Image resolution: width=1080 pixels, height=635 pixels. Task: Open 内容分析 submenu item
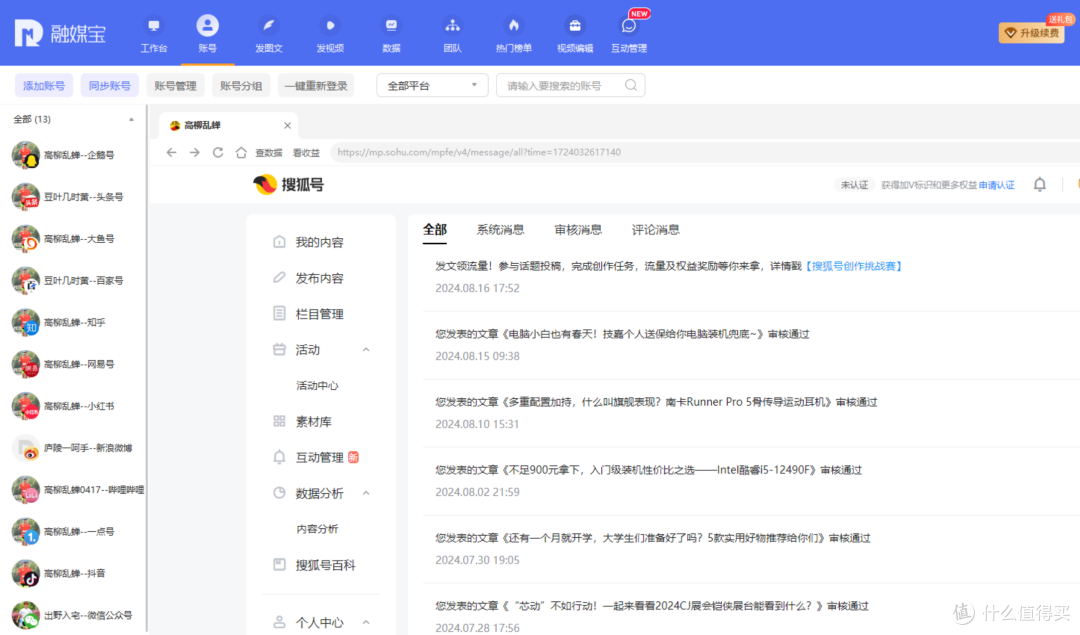point(317,529)
